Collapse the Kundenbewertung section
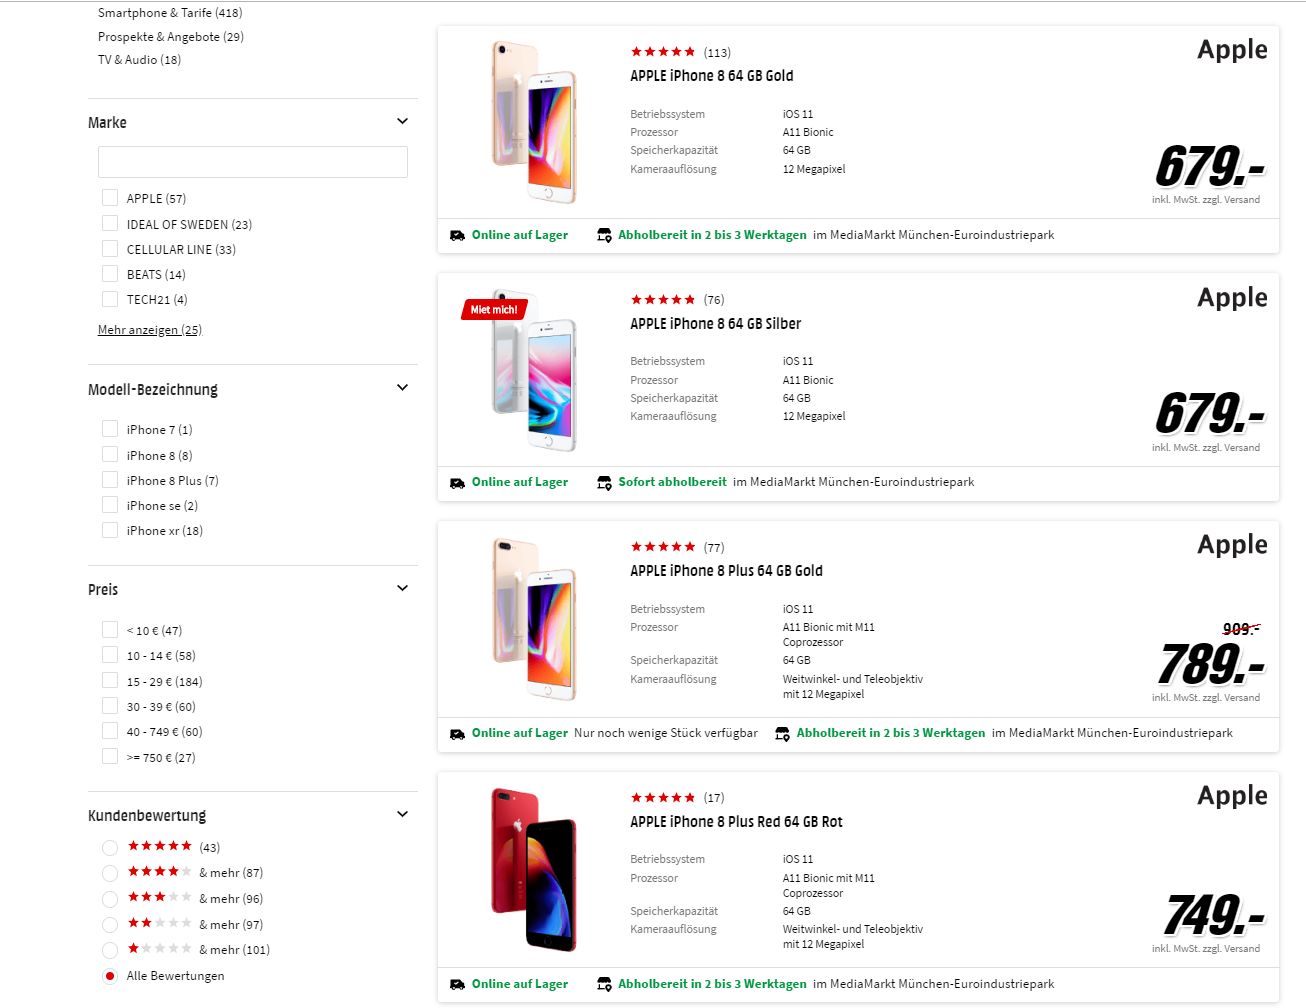The height and width of the screenshot is (1008, 1306). [x=402, y=813]
